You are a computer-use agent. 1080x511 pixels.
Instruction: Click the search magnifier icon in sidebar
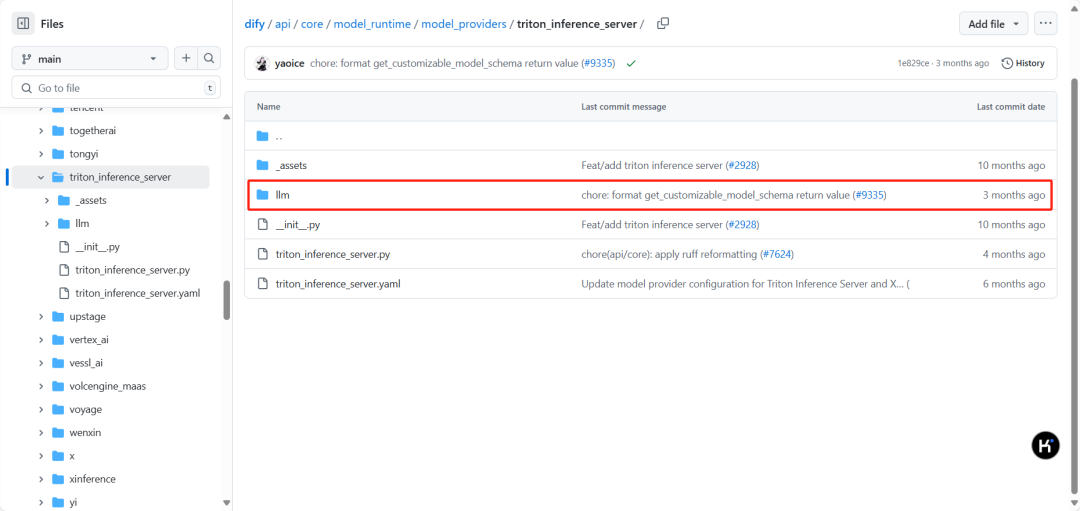coord(209,59)
